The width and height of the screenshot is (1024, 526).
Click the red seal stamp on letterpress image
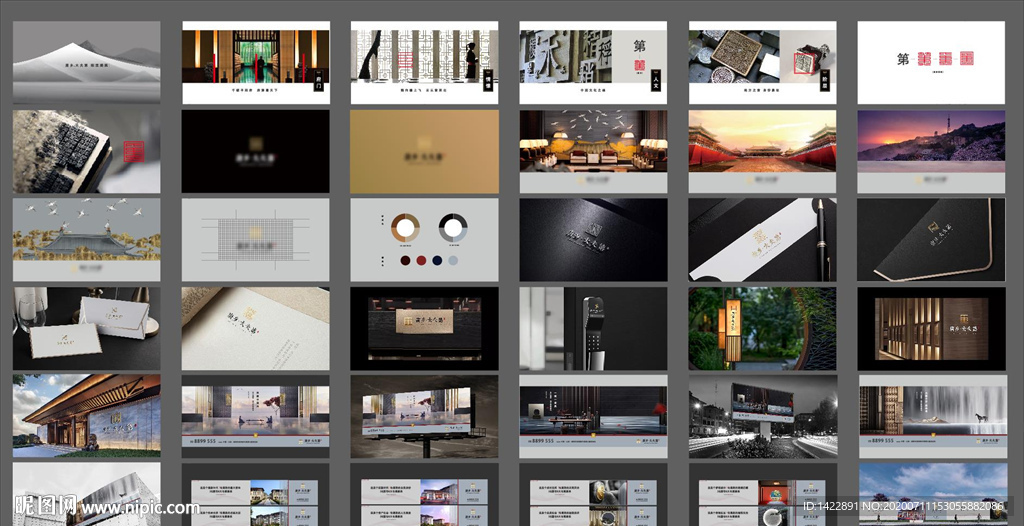(x=132, y=152)
